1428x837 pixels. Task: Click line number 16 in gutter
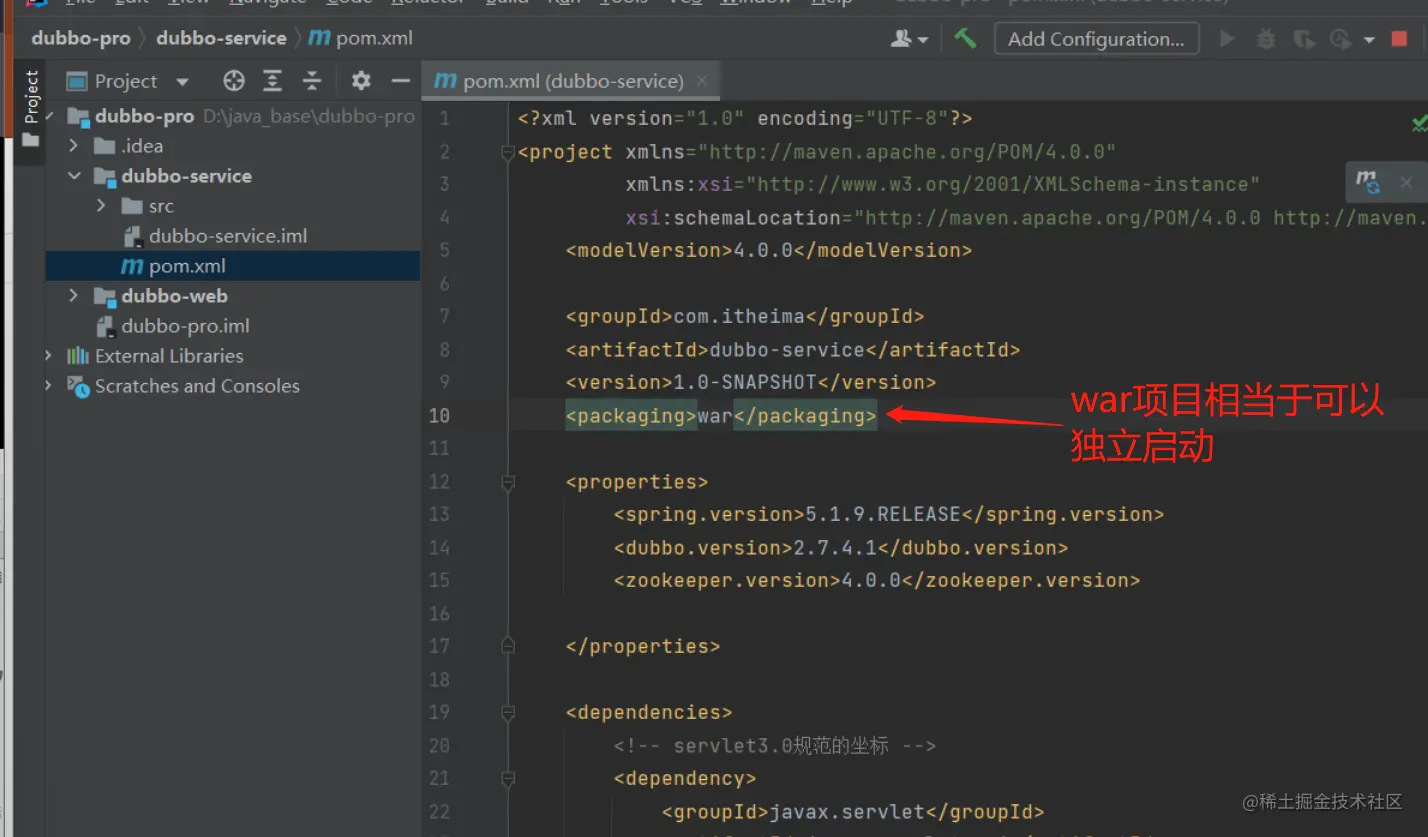tap(439, 613)
